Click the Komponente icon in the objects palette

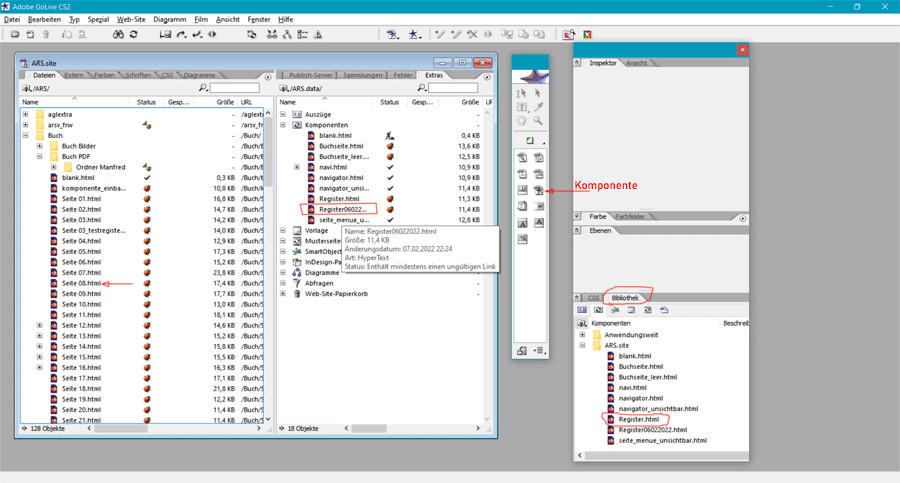pos(538,189)
